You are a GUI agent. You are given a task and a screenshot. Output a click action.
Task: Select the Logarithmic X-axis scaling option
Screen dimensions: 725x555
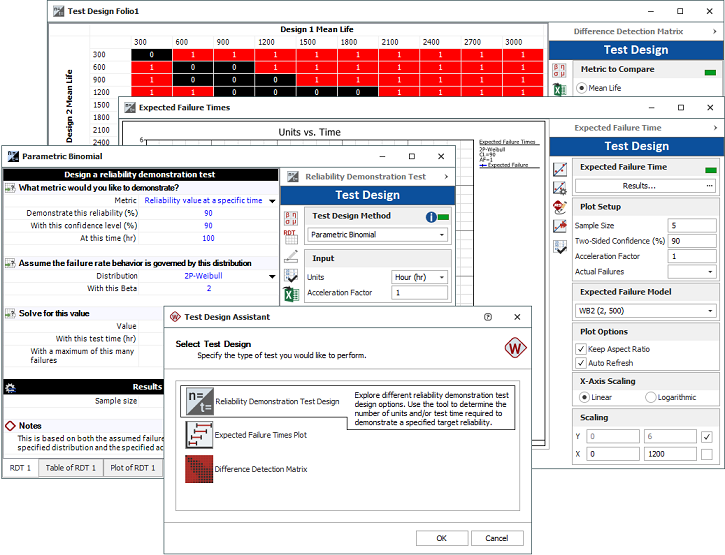pyautogui.click(x=651, y=397)
